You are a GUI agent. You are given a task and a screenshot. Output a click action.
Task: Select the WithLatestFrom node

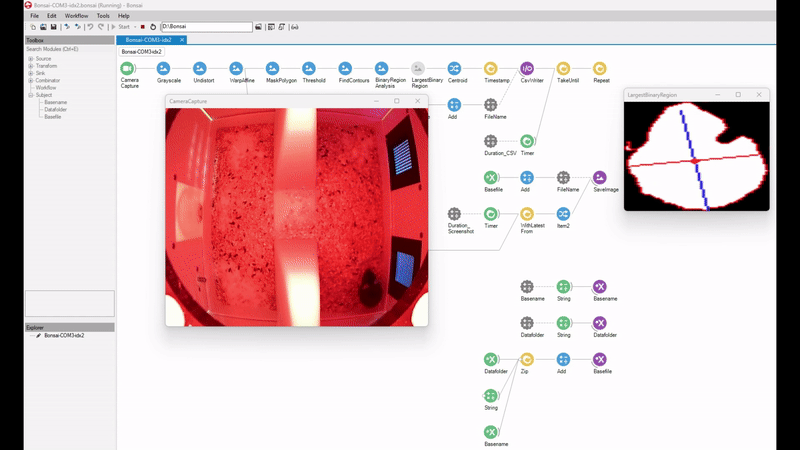pyautogui.click(x=527, y=214)
